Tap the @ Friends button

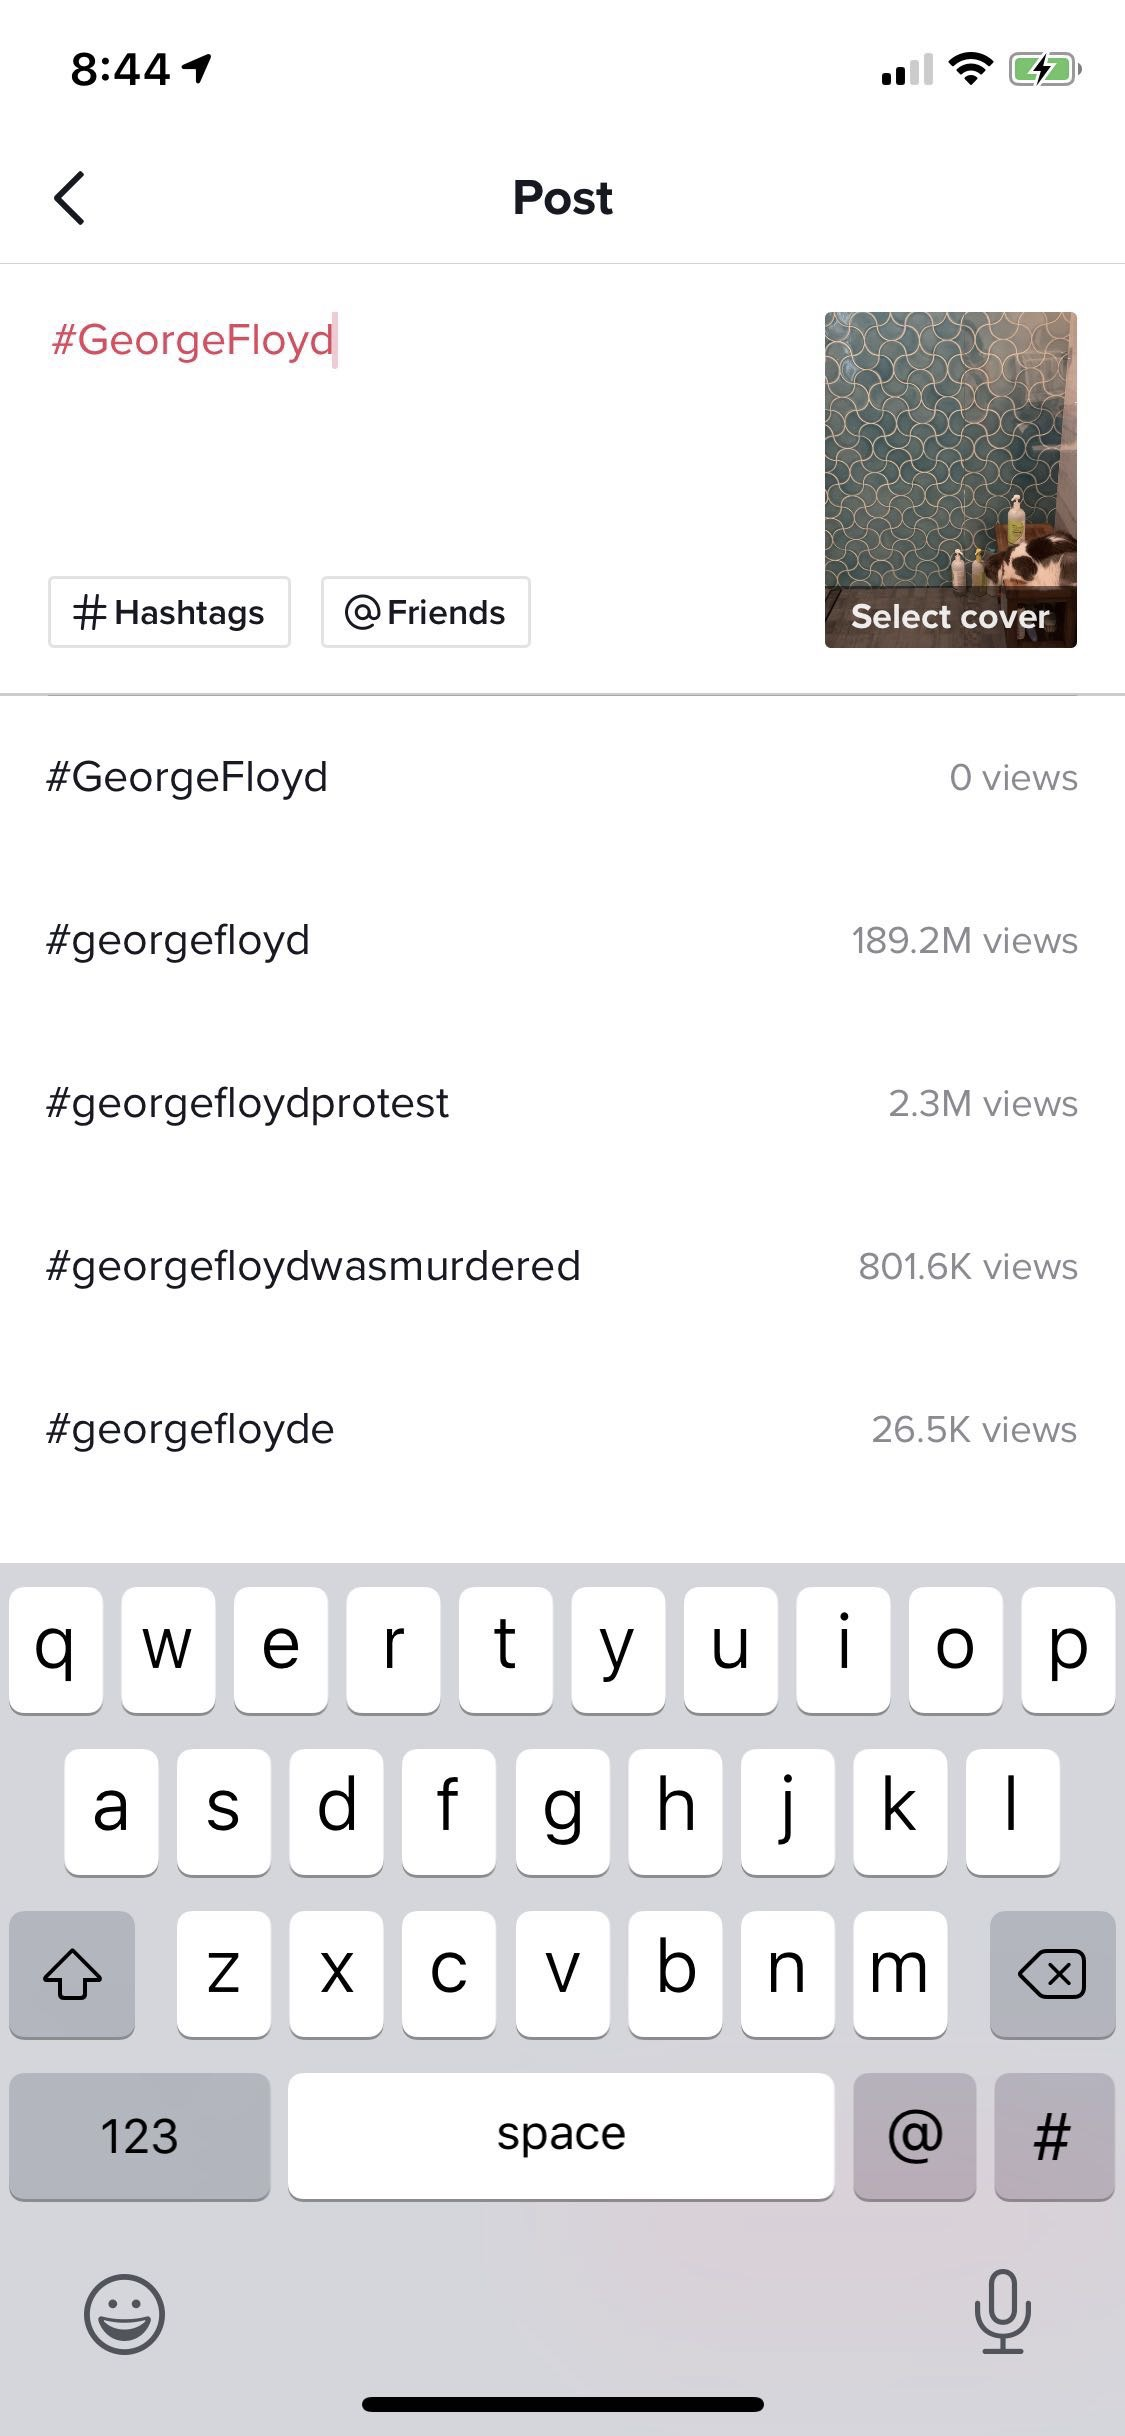[x=425, y=612]
